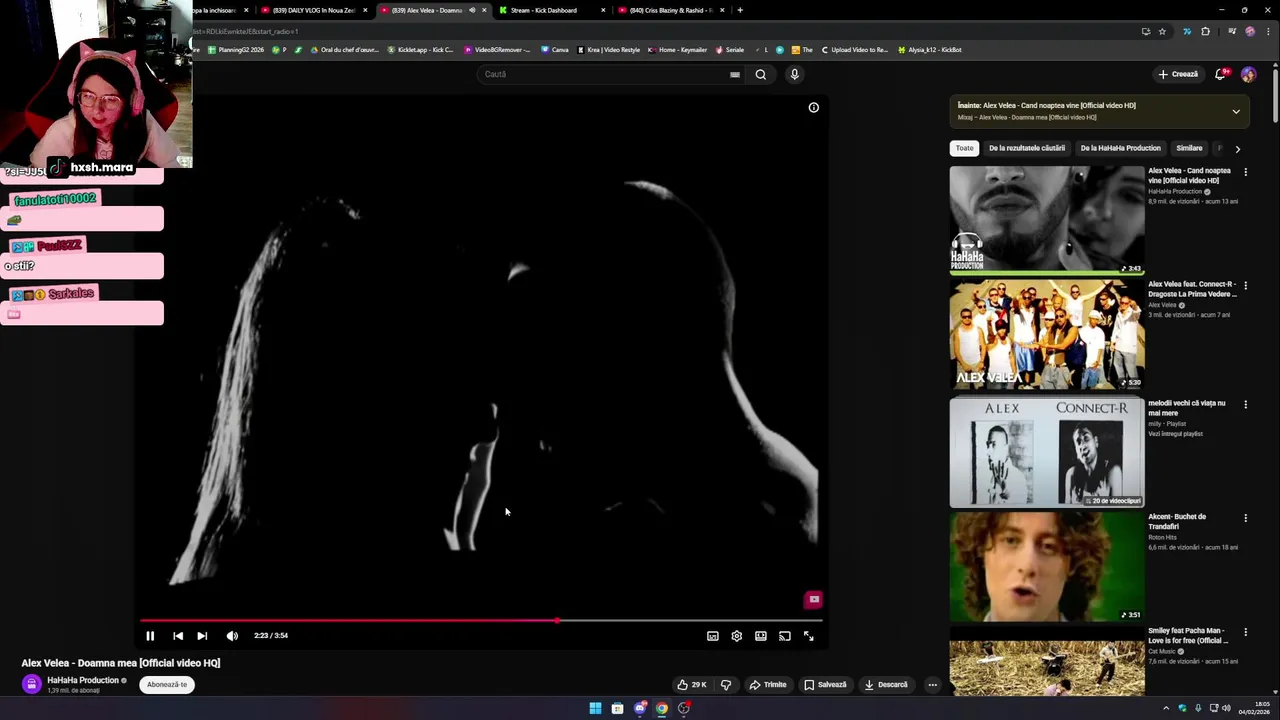Show more filter chips with the right arrow
This screenshot has width=1280, height=720.
pos(1237,149)
